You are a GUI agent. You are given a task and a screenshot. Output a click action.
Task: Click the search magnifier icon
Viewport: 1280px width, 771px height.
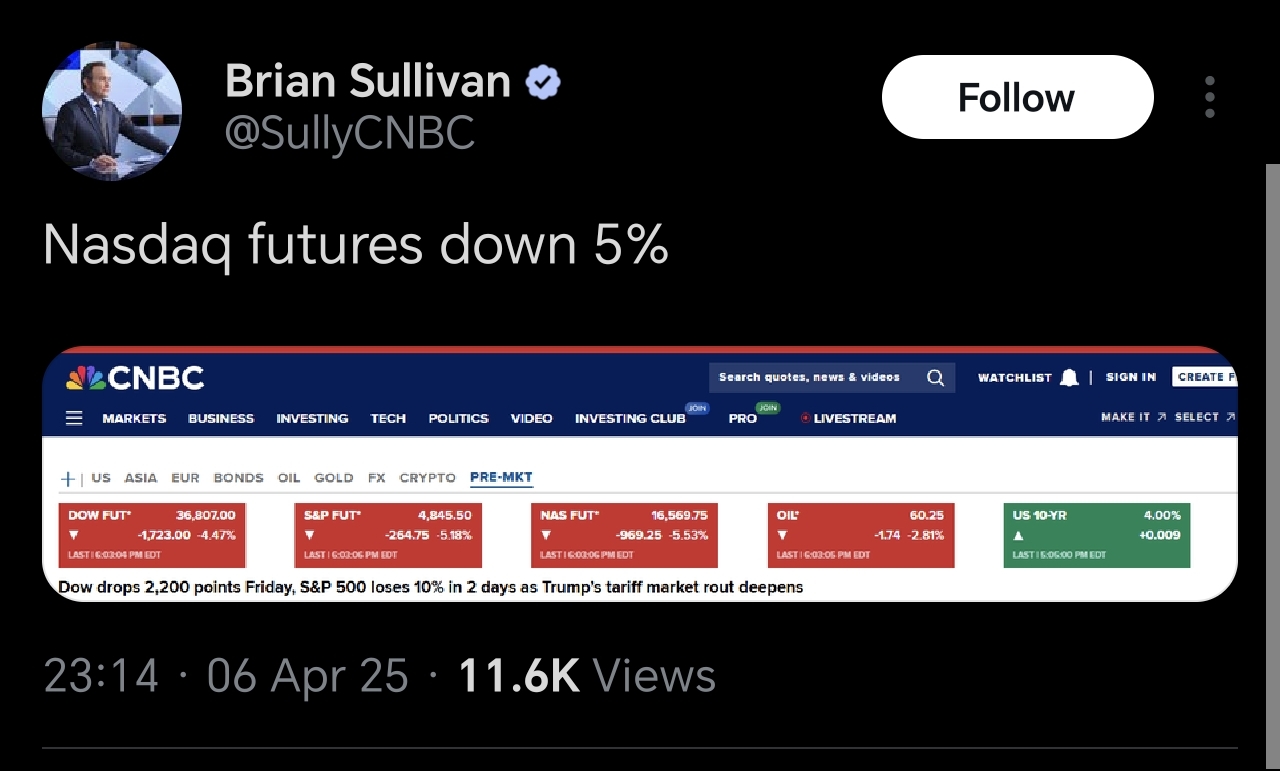pyautogui.click(x=935, y=377)
